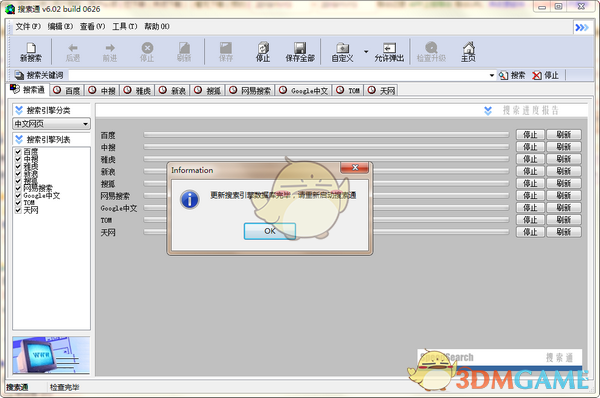Uncheck the 雅虎 search engine checkbox
The image size is (600, 398).
(x=18, y=166)
